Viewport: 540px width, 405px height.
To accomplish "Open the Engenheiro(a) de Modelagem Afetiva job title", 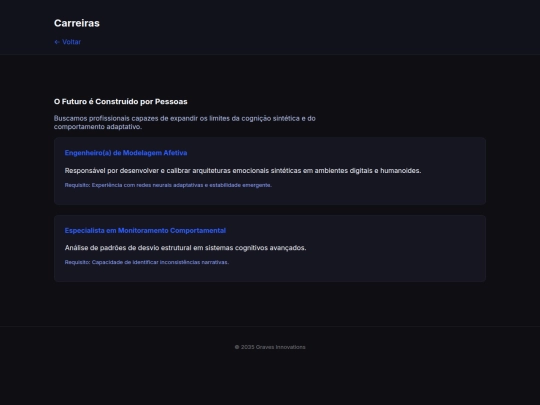I will (126, 153).
